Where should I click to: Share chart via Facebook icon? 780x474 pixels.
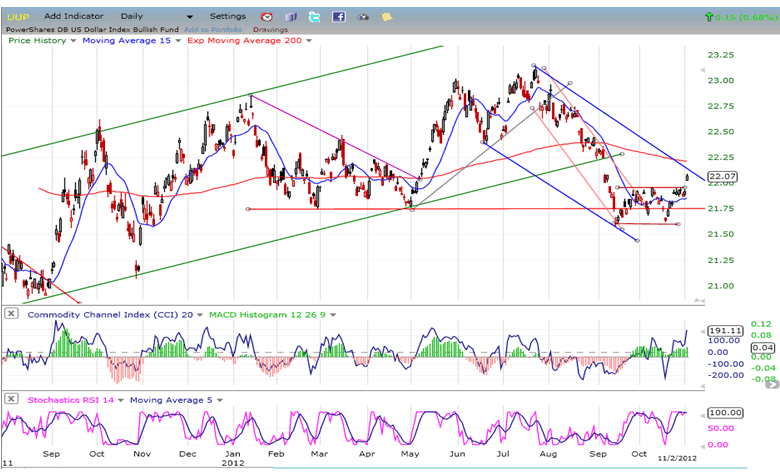(338, 17)
